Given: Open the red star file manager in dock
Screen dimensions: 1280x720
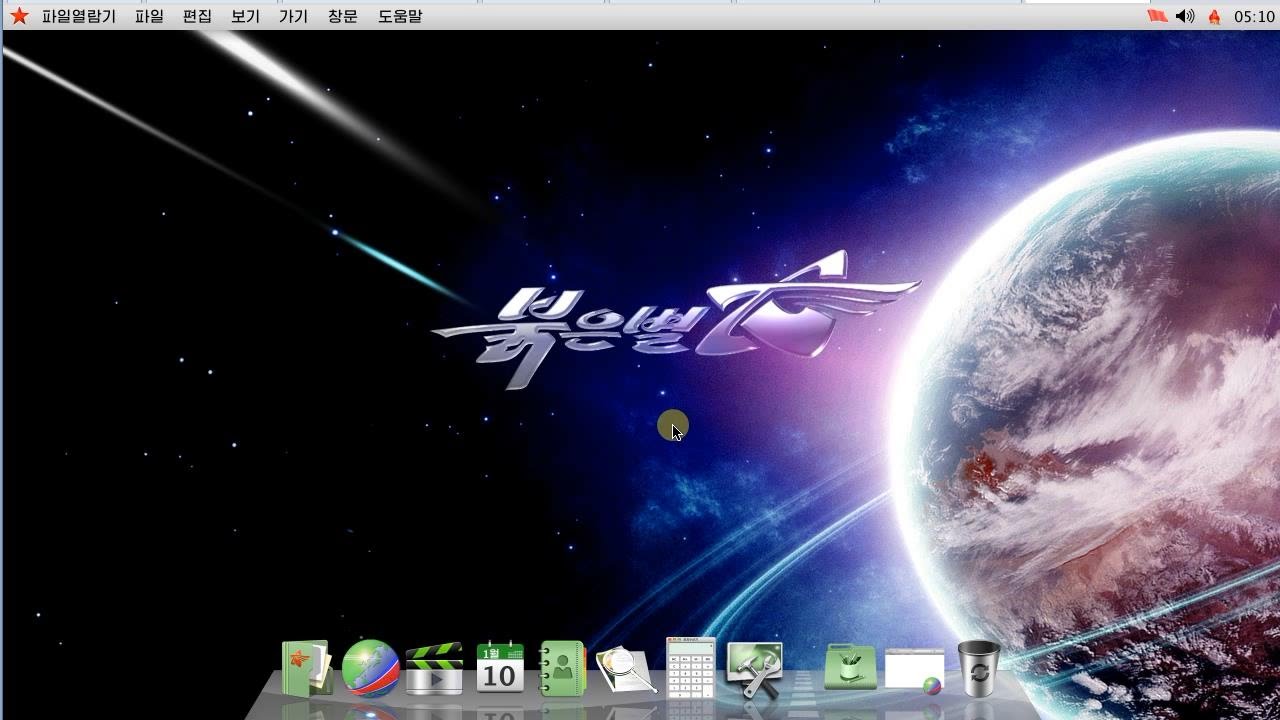Looking at the screenshot, I should 307,668.
